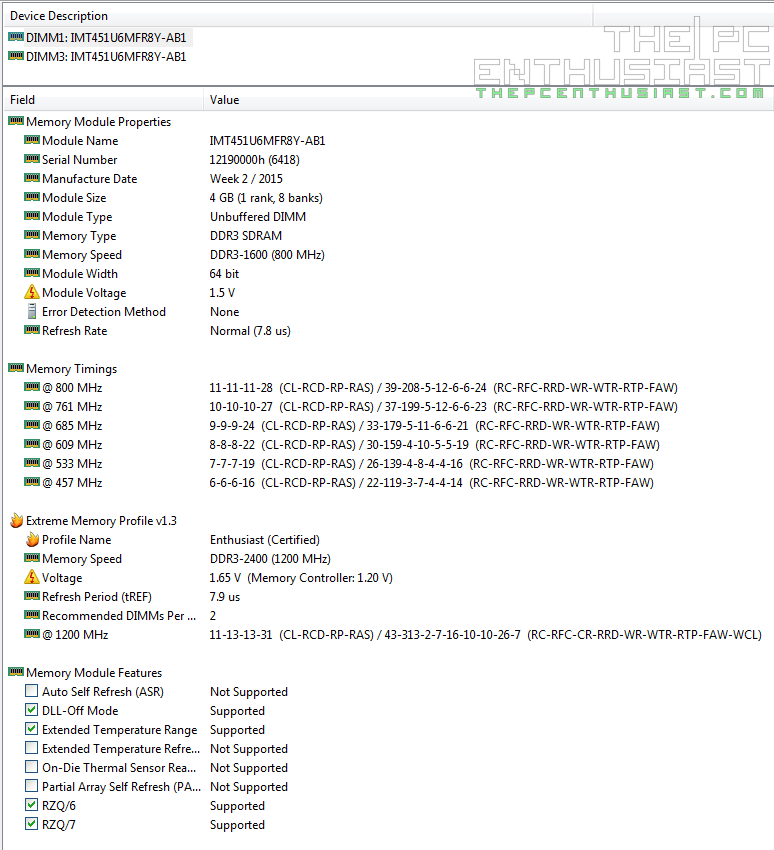This screenshot has width=774, height=850.
Task: Select Week 2 / 2015 manufacture date
Action: pyautogui.click(x=246, y=179)
